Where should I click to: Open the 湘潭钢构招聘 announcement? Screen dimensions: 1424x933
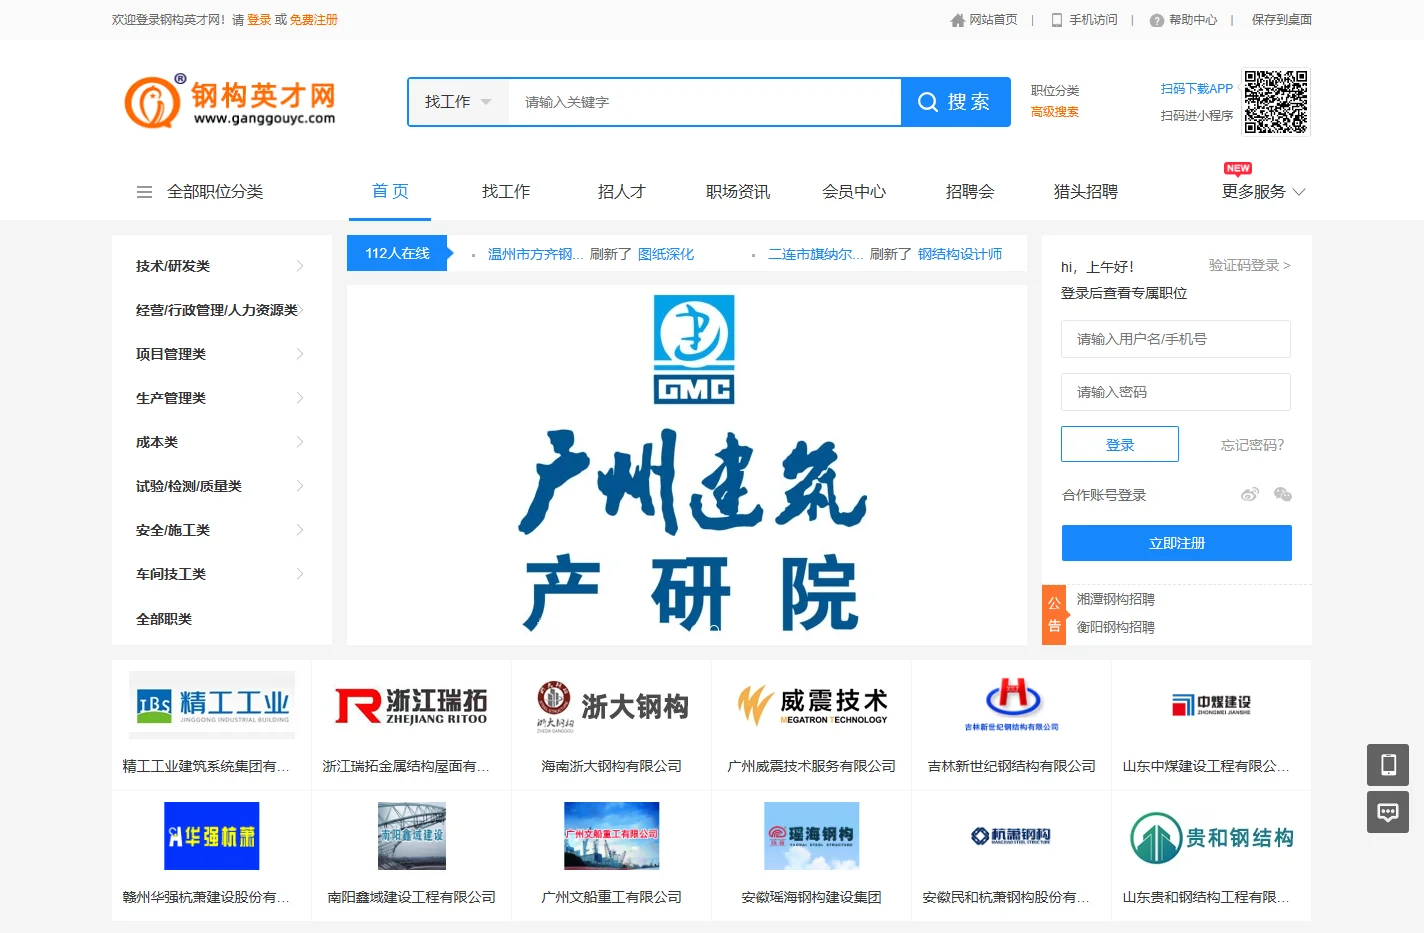[1116, 599]
